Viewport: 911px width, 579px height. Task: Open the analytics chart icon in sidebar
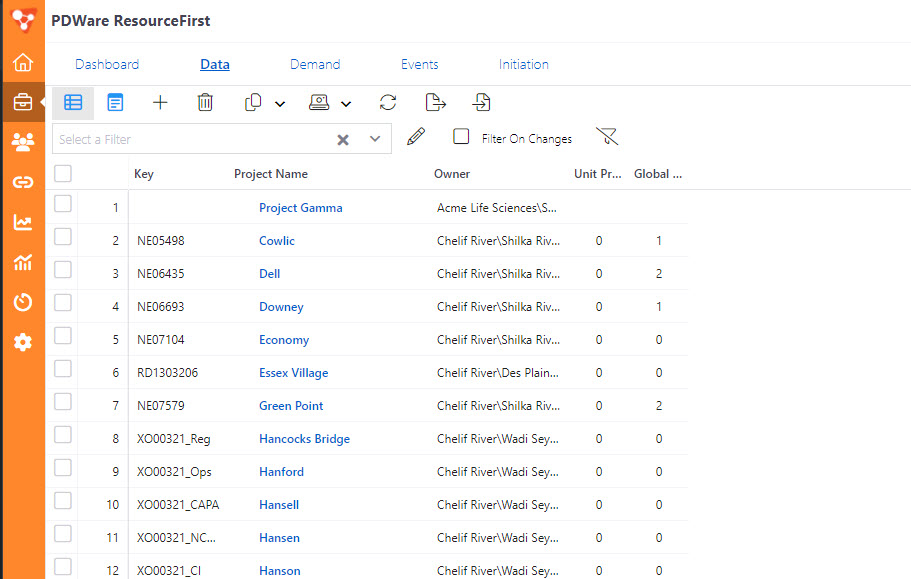(x=22, y=221)
